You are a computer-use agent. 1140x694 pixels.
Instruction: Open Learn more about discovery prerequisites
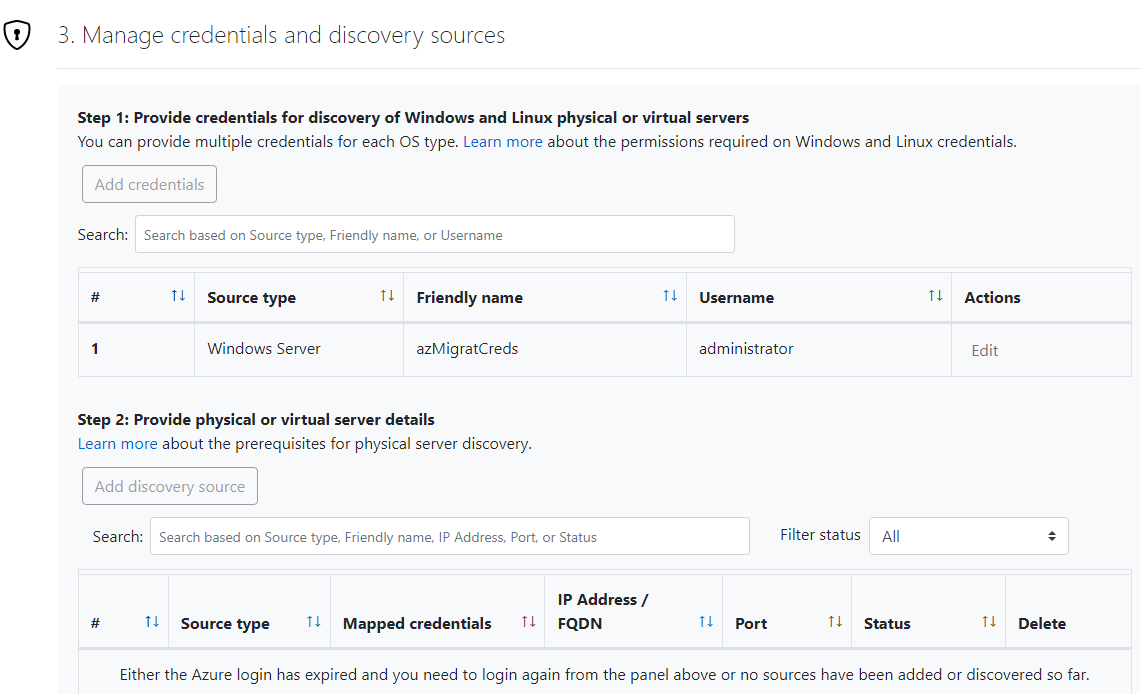point(117,443)
